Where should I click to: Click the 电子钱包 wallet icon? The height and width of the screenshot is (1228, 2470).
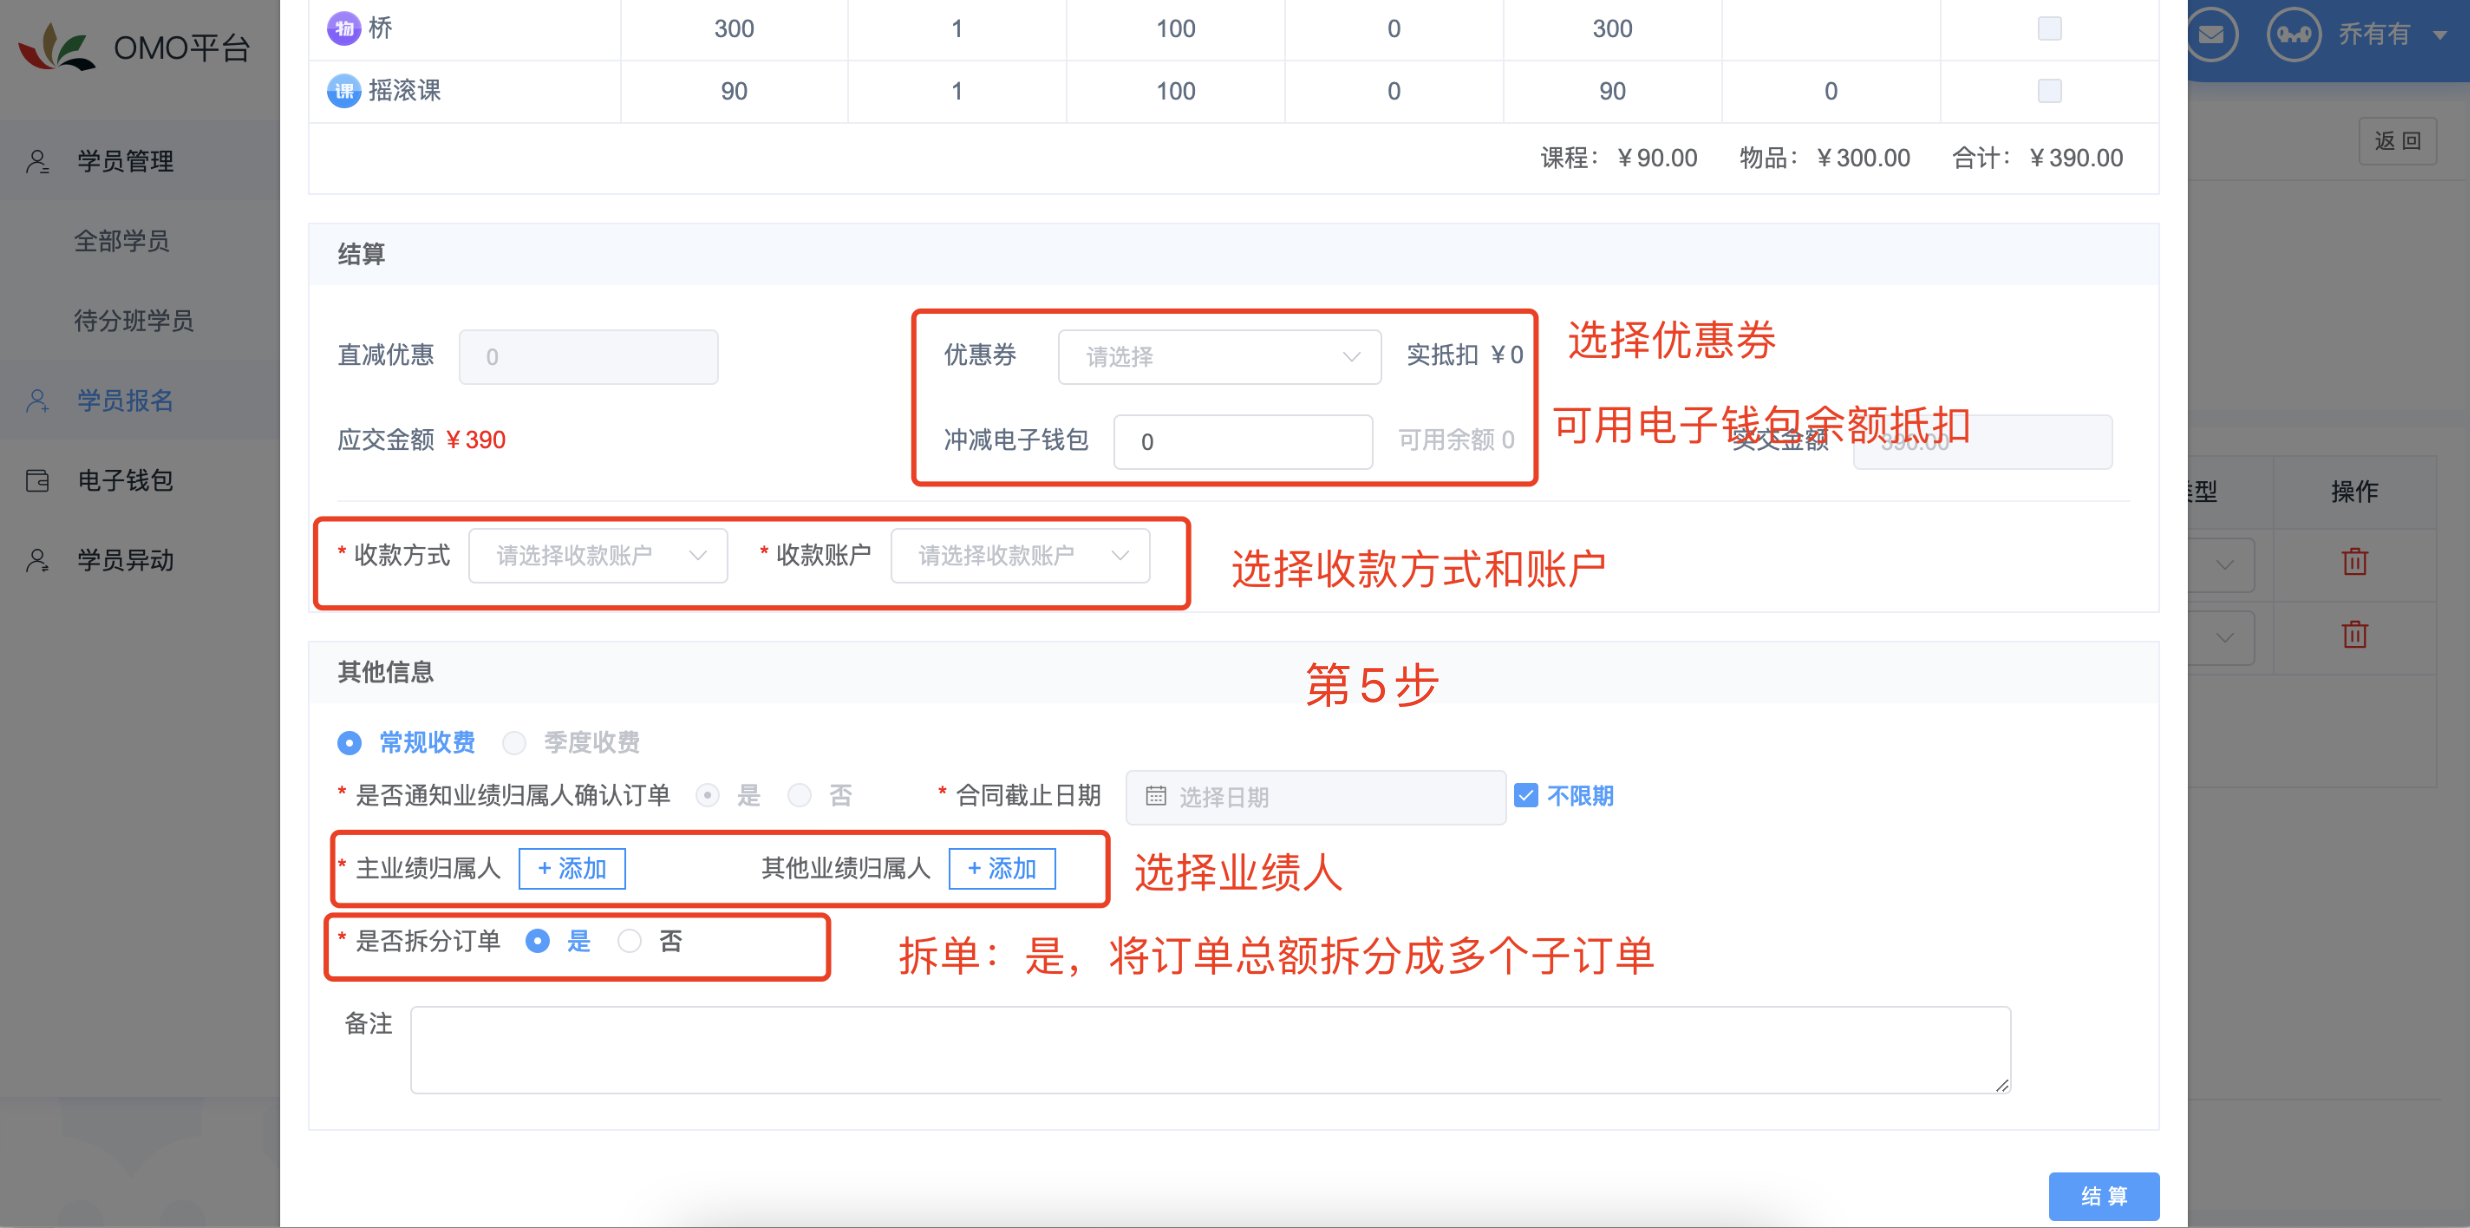click(38, 481)
